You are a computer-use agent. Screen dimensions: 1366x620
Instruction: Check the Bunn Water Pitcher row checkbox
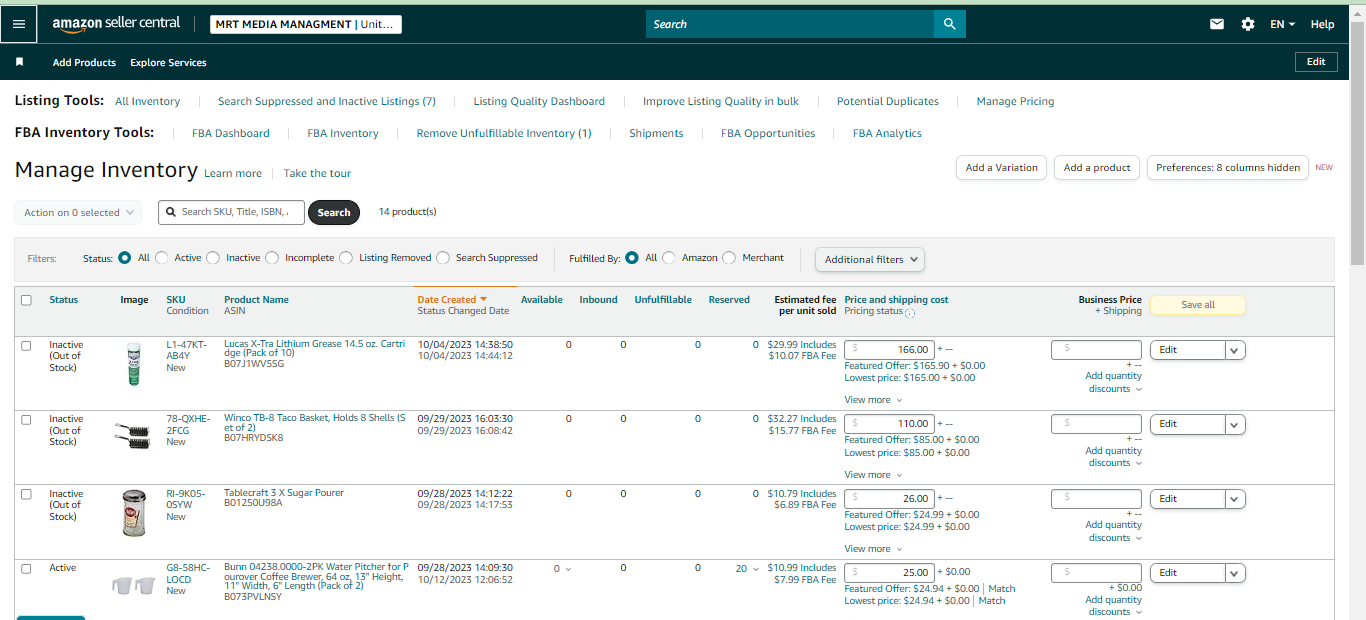26,568
